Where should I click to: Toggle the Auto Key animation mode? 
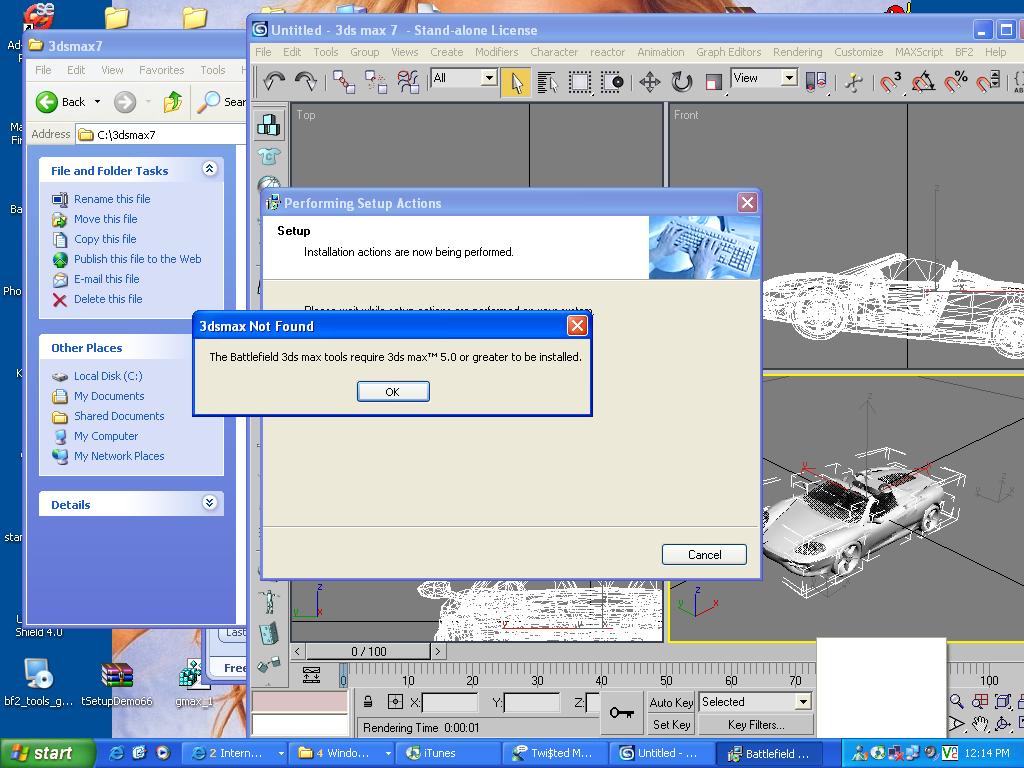tap(671, 702)
